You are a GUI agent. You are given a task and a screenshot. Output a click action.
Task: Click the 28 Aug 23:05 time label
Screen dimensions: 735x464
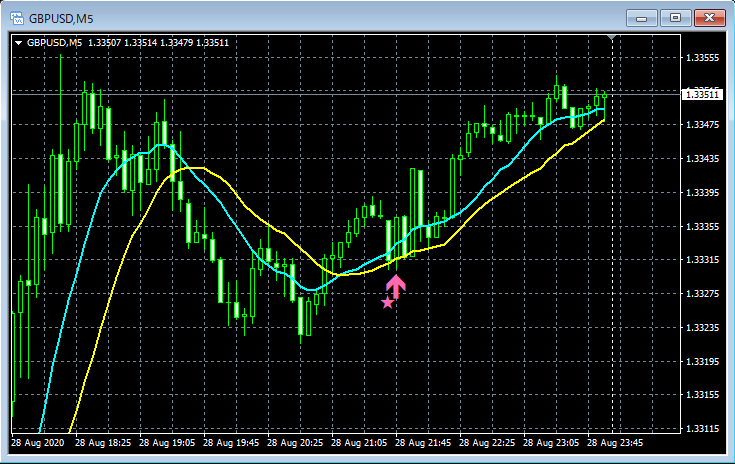(551, 442)
